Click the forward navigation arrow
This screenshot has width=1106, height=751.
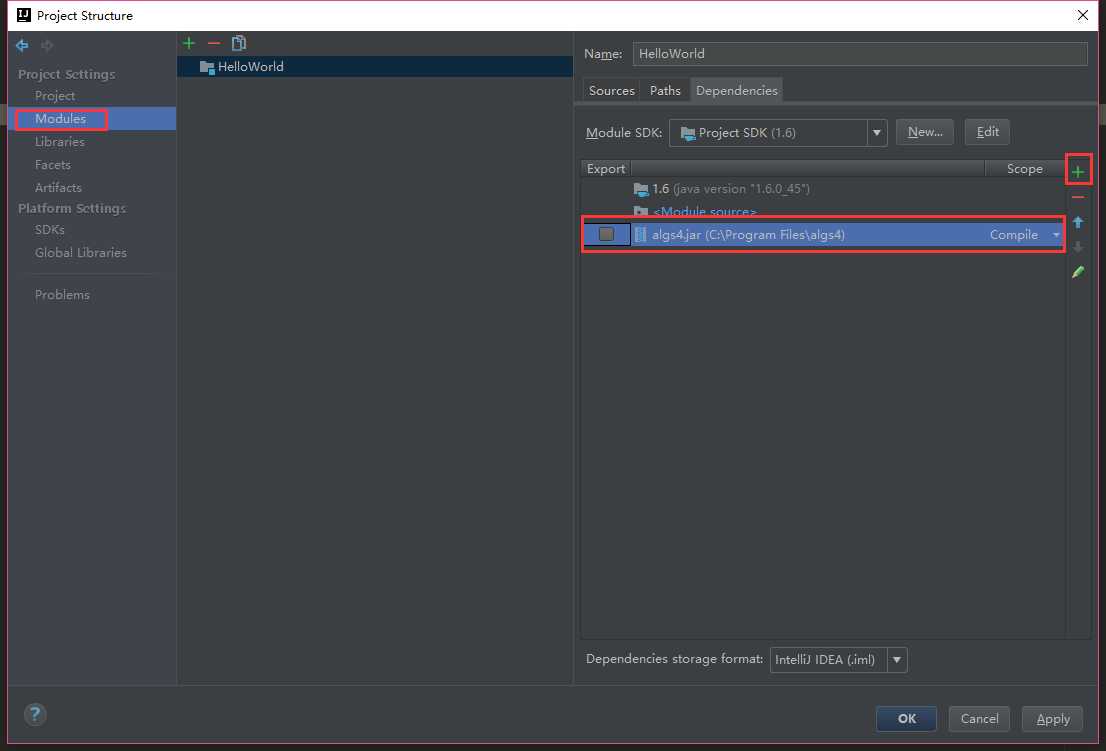click(x=47, y=46)
